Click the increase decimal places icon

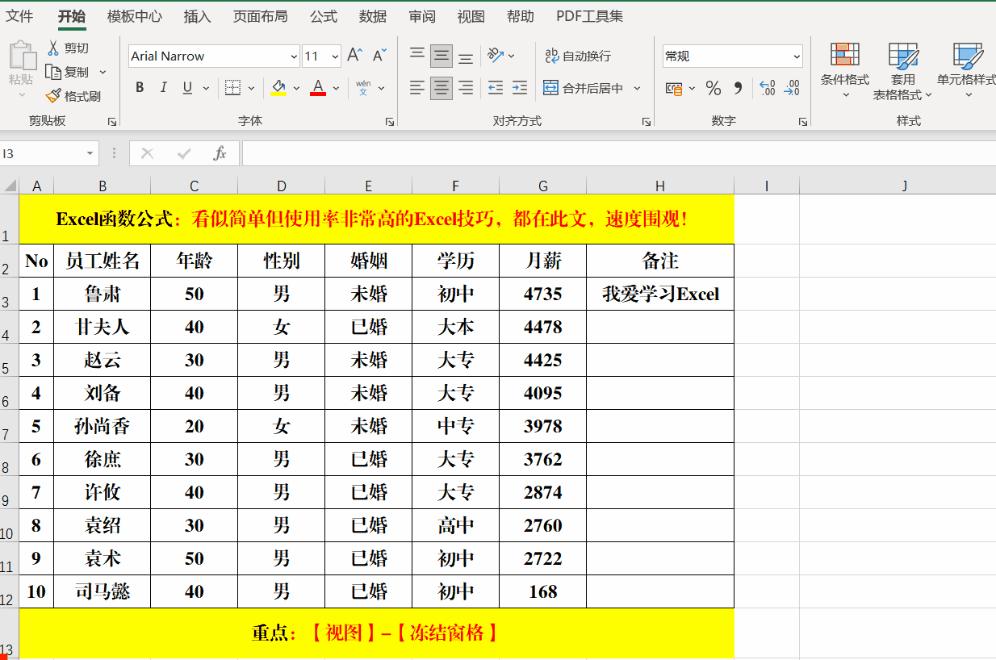click(766, 88)
